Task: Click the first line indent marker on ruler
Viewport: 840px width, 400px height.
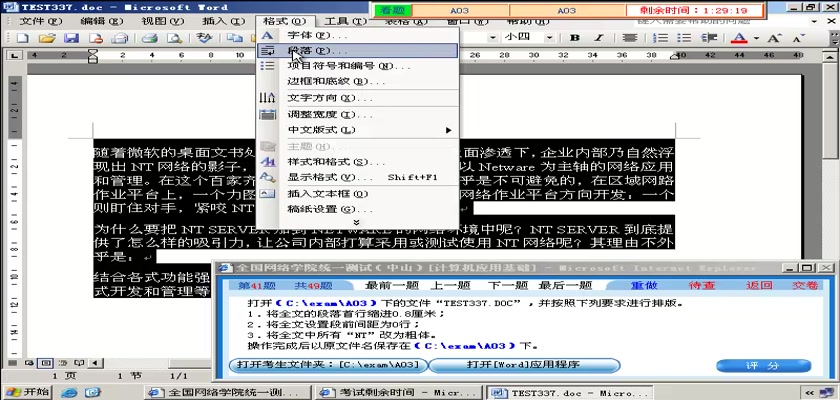Action: pyautogui.click(x=93, y=52)
